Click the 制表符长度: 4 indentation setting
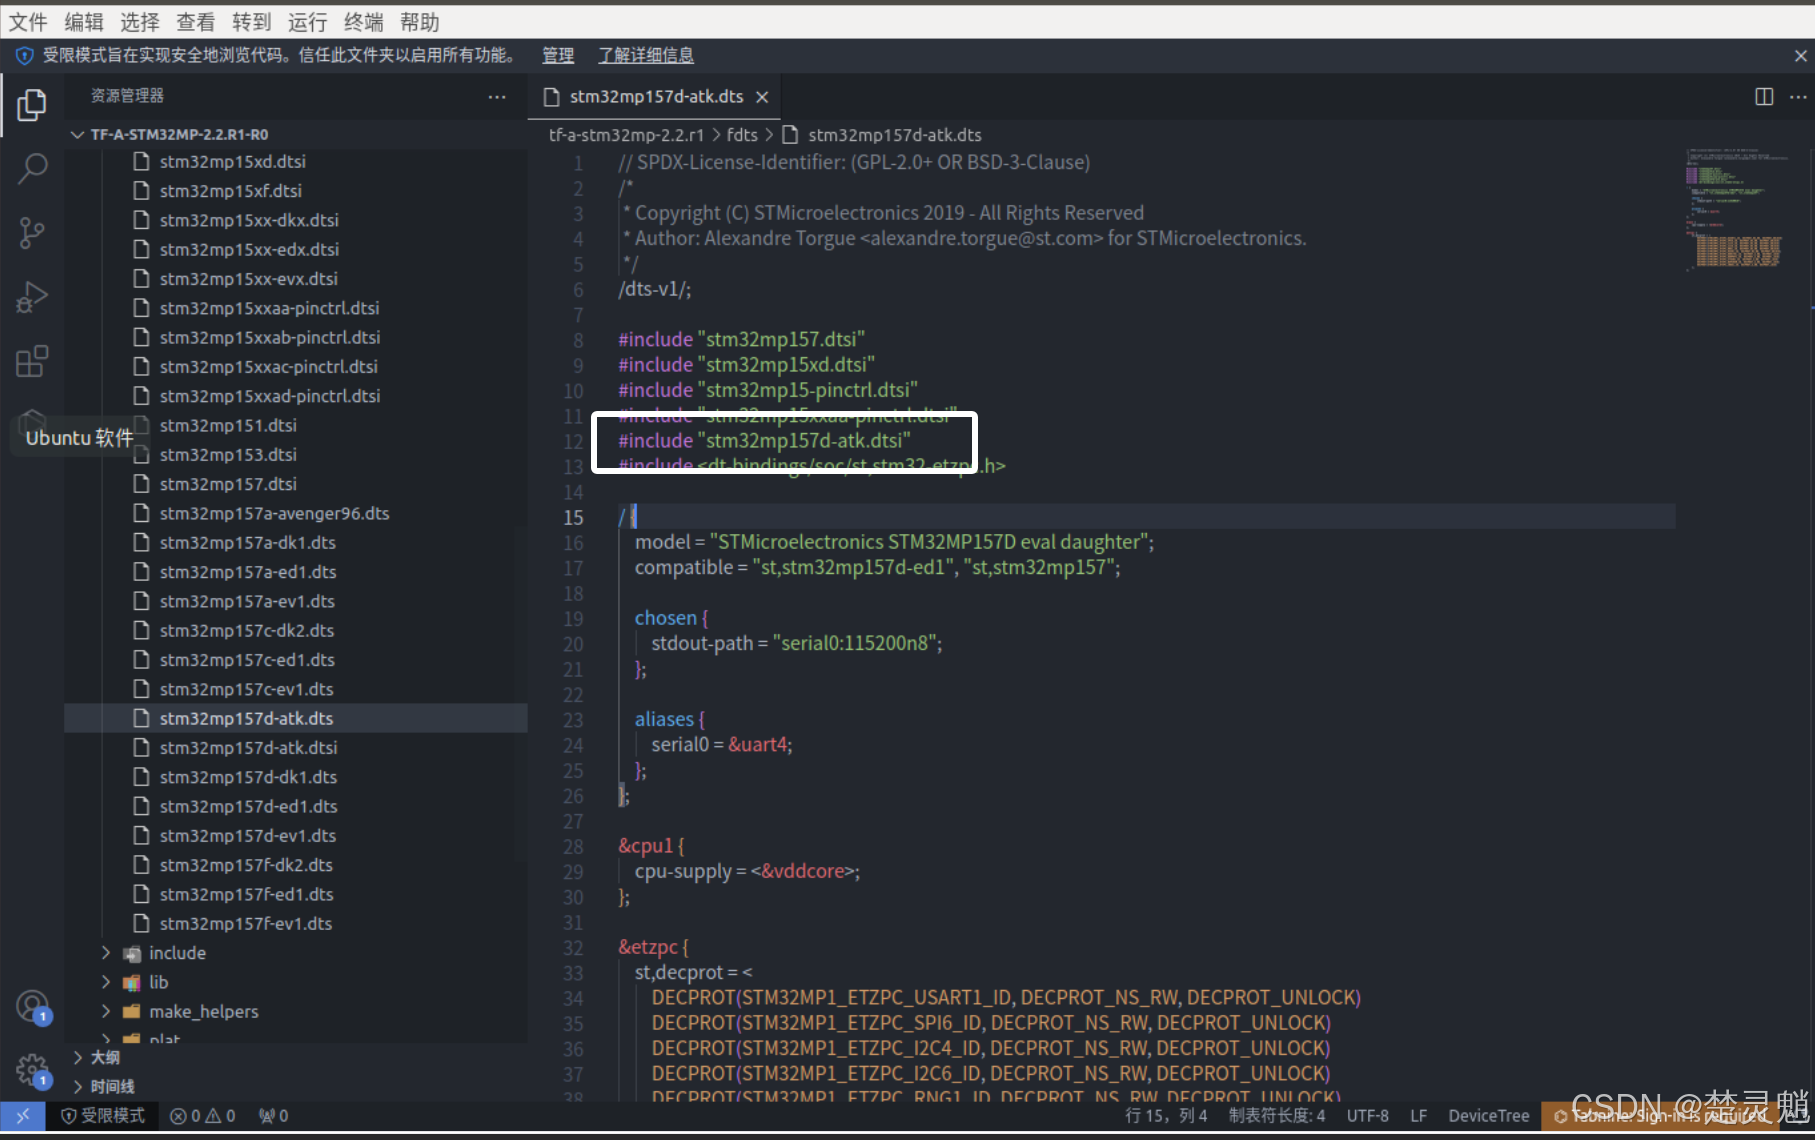 (x=1277, y=1116)
